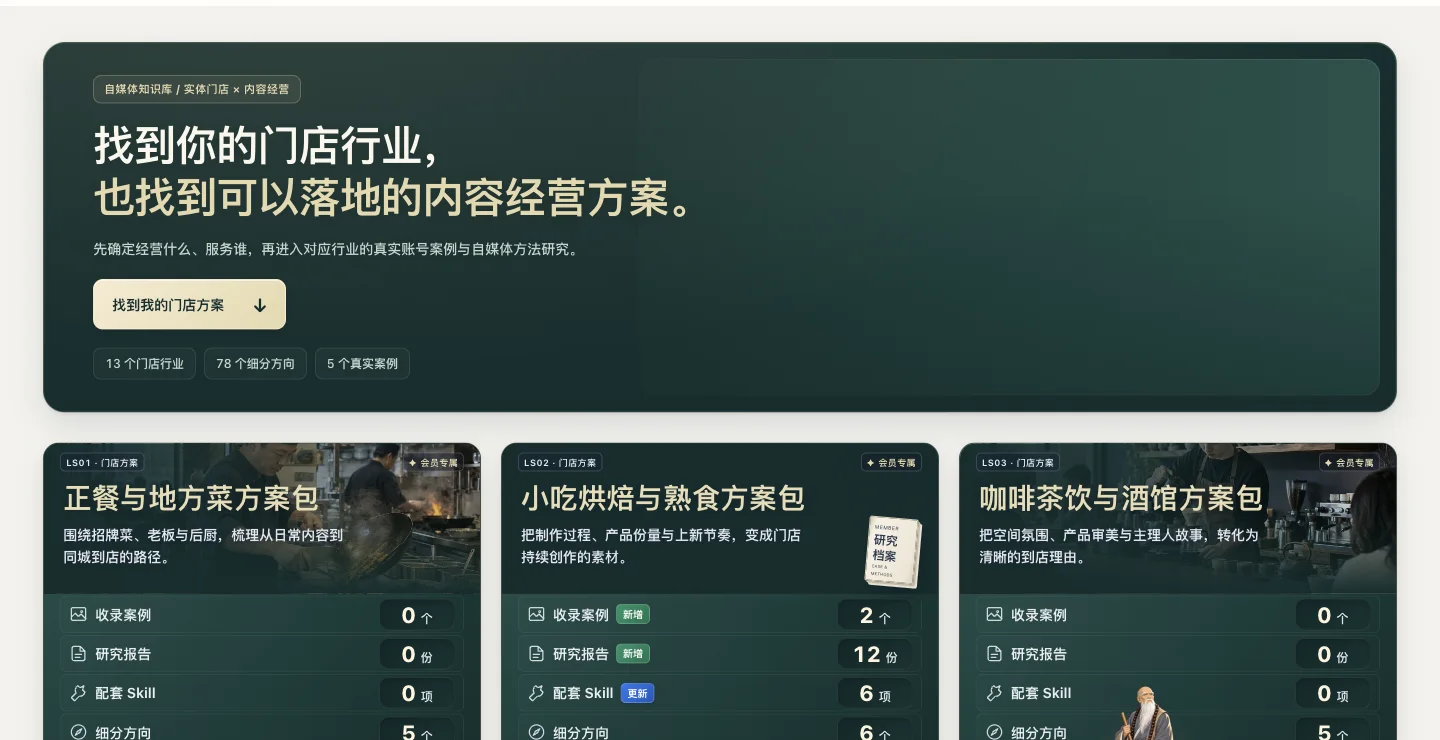The image size is (1440, 740).
Task: Click the LS03 · 门店方案 tag
Action: [x=1018, y=463]
